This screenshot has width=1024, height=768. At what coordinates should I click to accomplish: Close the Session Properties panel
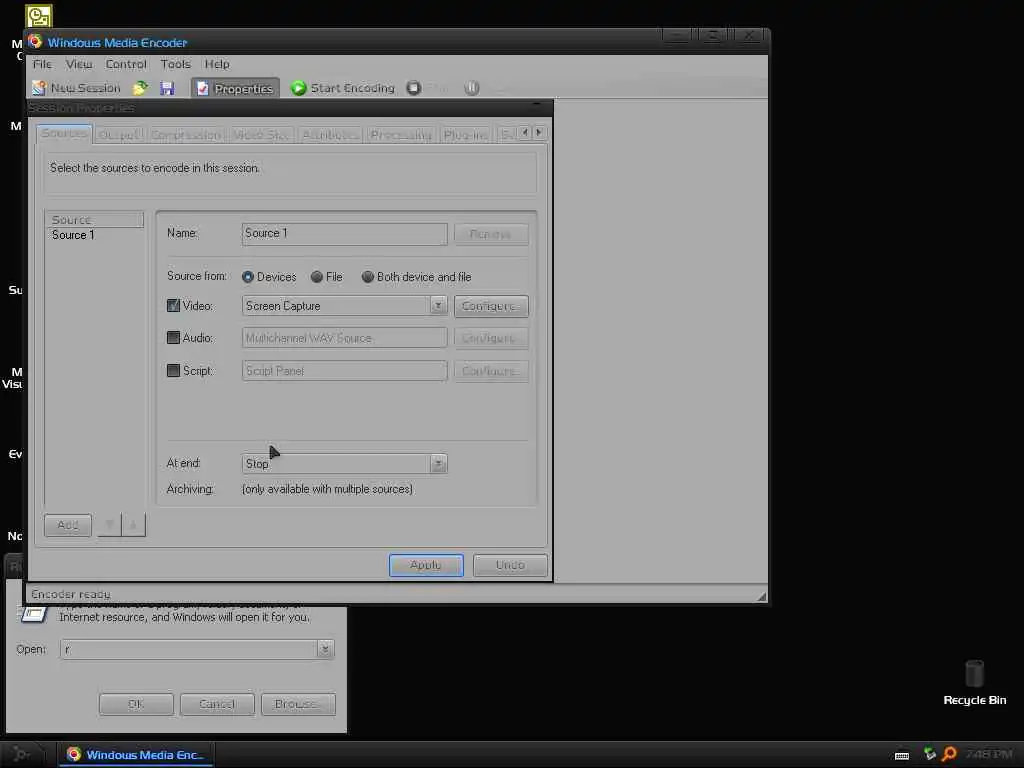pyautogui.click(x=537, y=105)
